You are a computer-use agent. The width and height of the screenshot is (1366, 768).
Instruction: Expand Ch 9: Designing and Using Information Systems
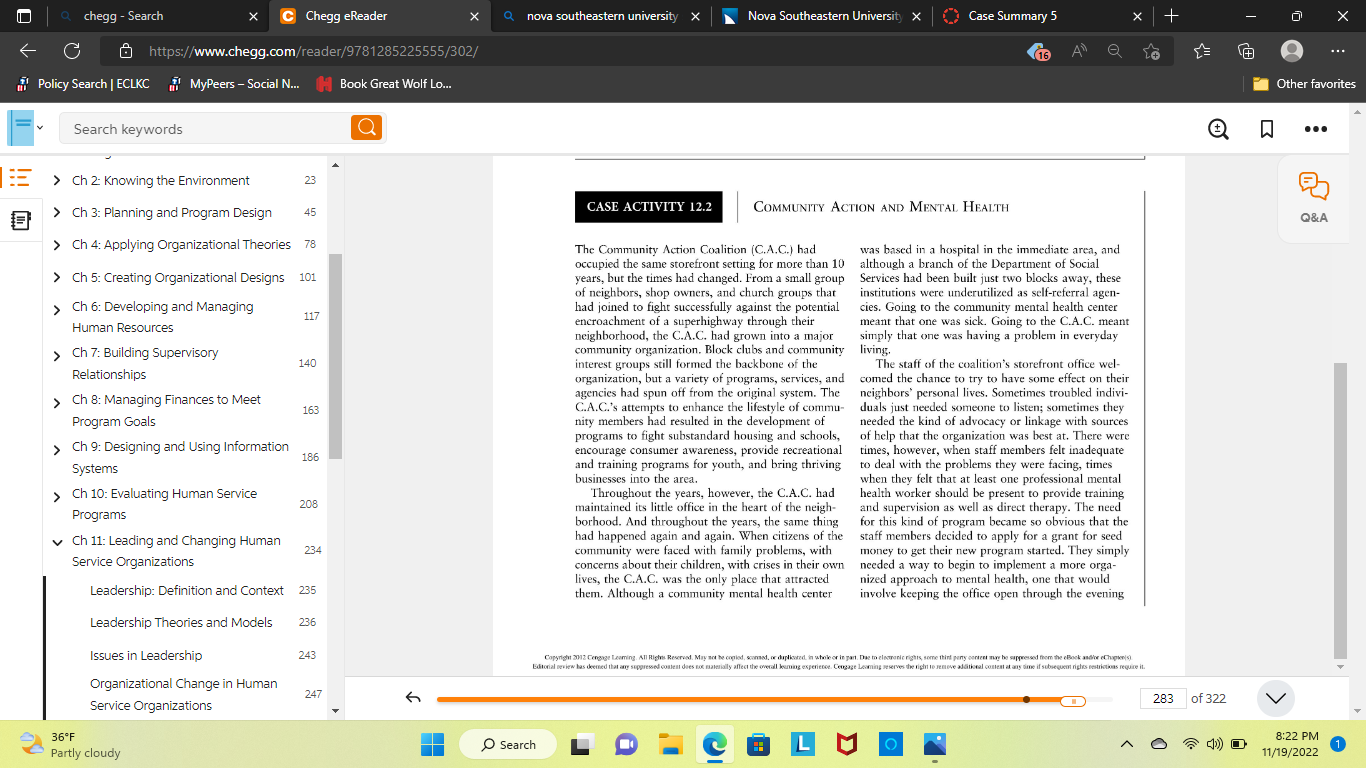pyautogui.click(x=57, y=449)
